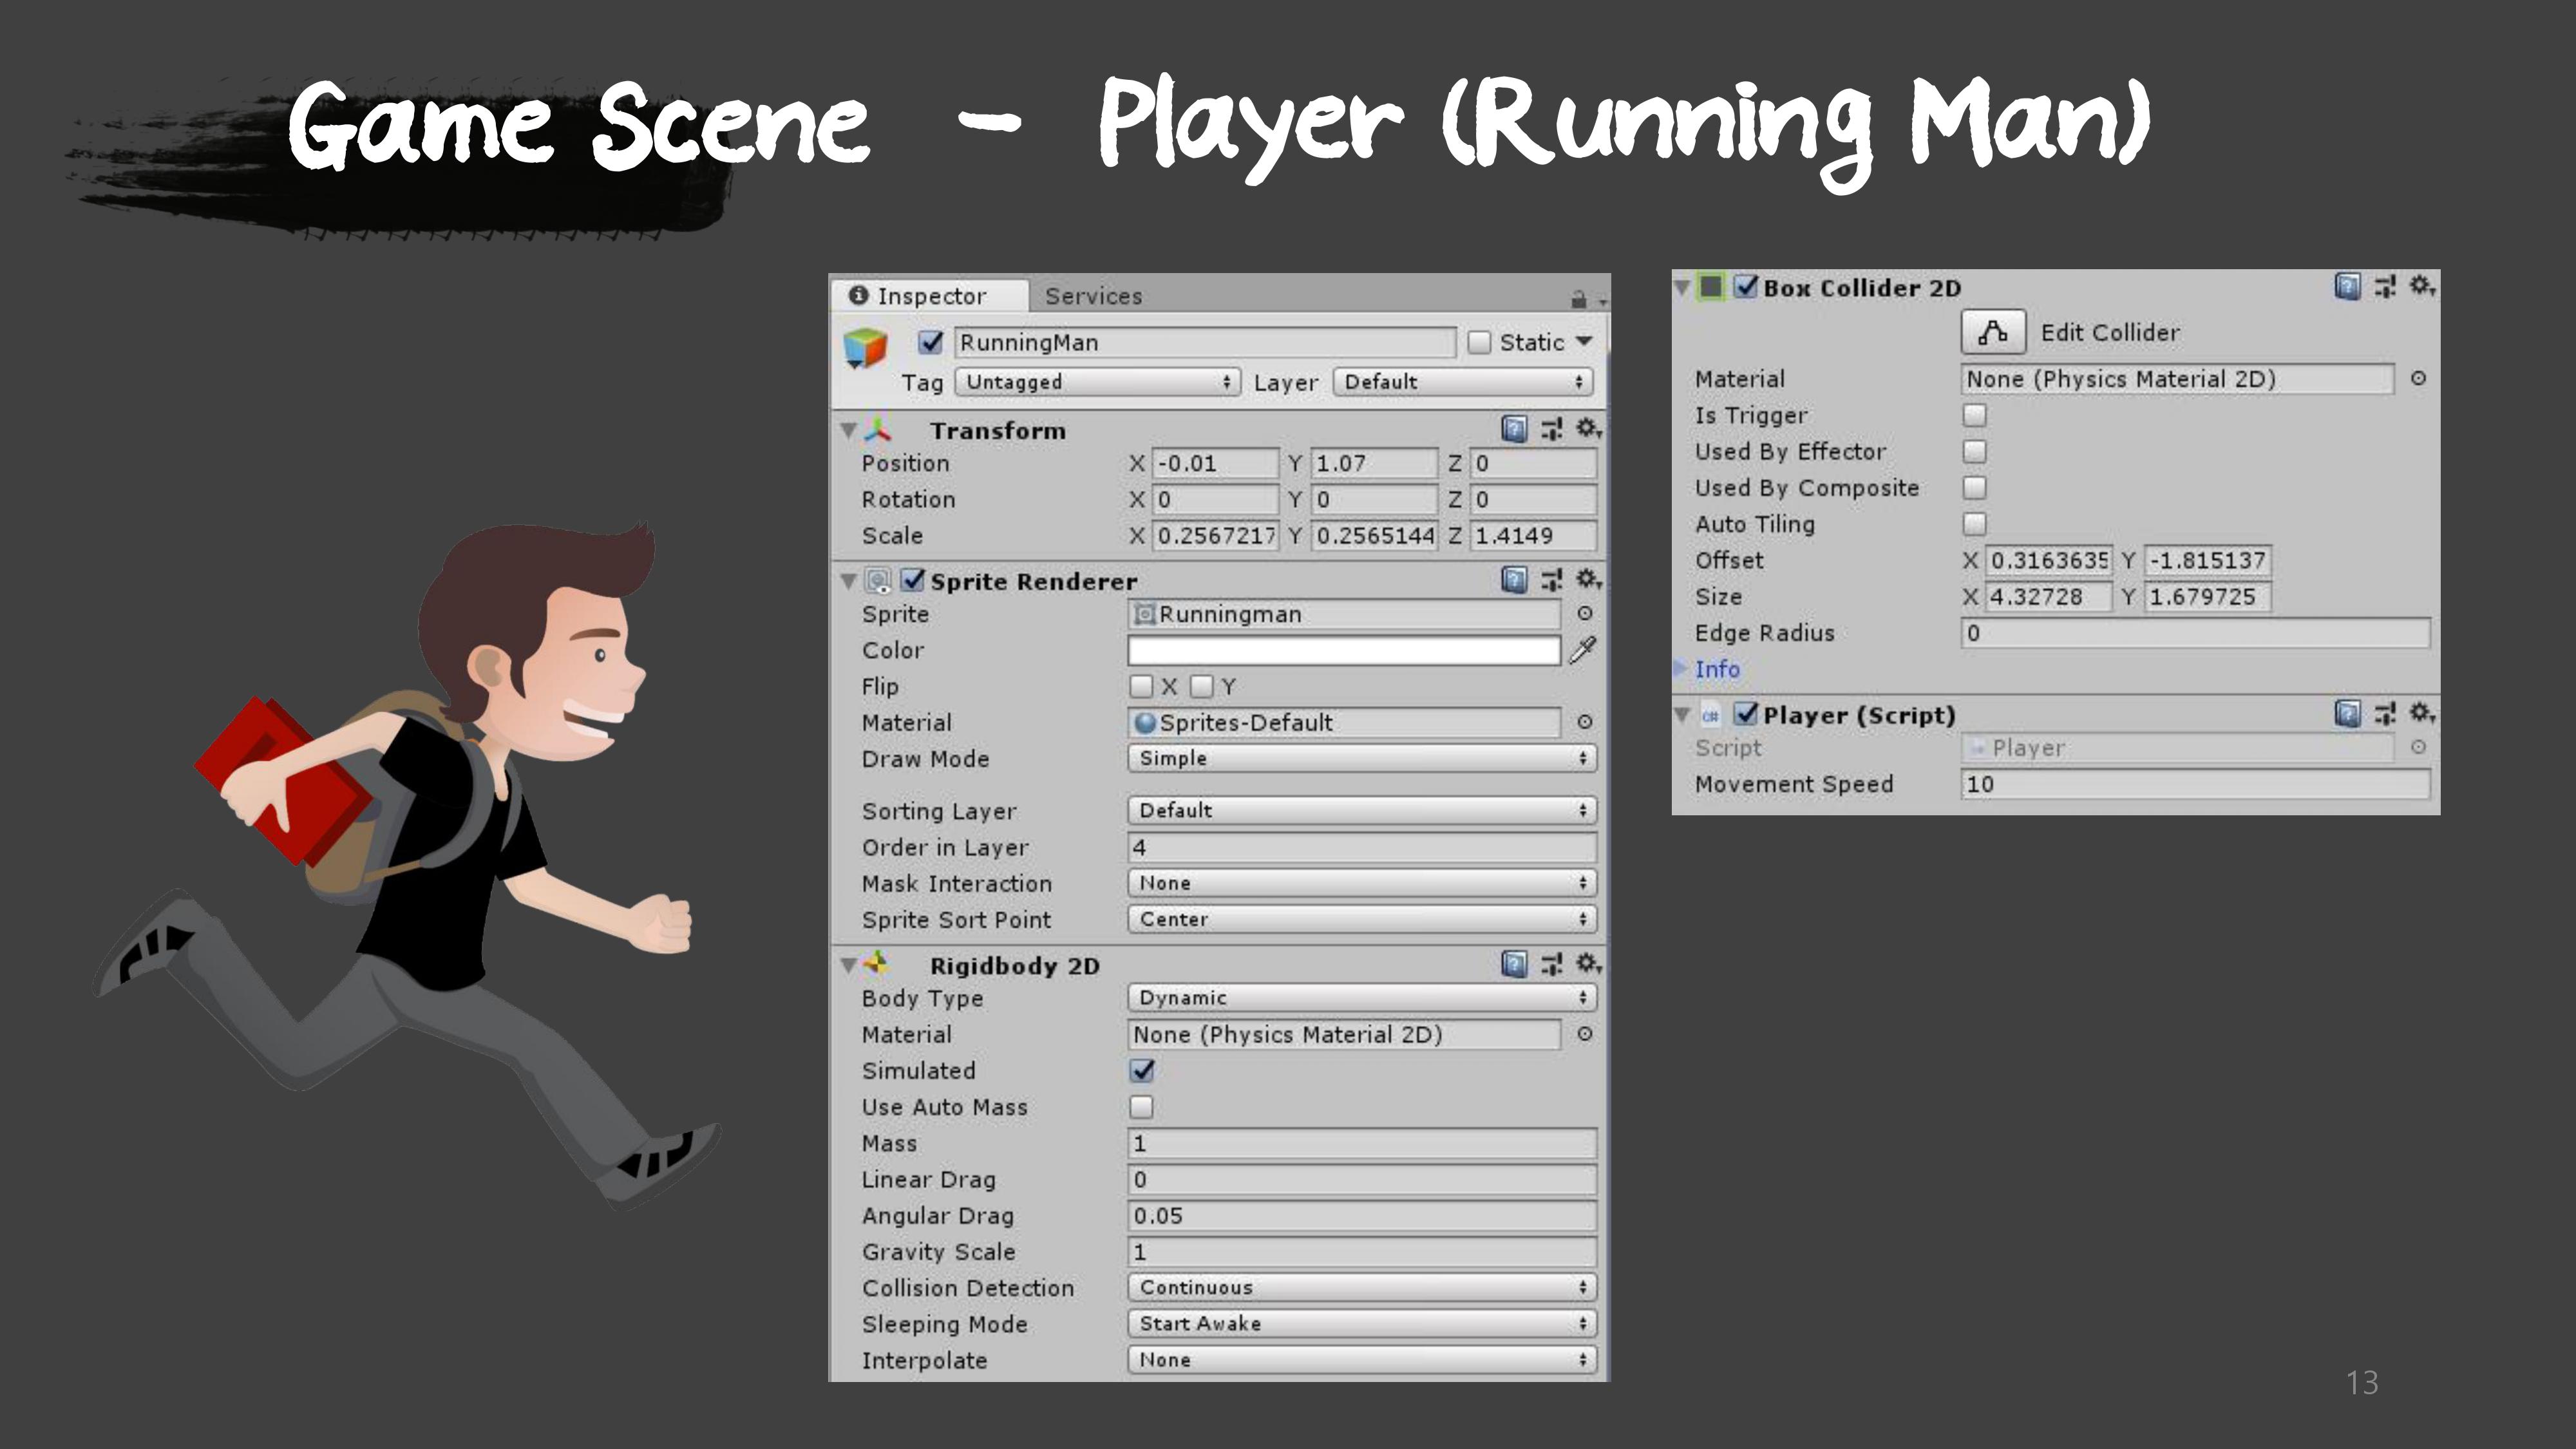Open Sprite Renderer help icon

pyautogui.click(x=1514, y=580)
